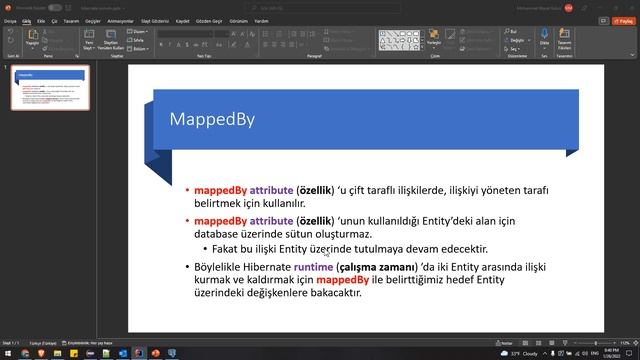Click the comments icon near Paylaş

[603, 21]
